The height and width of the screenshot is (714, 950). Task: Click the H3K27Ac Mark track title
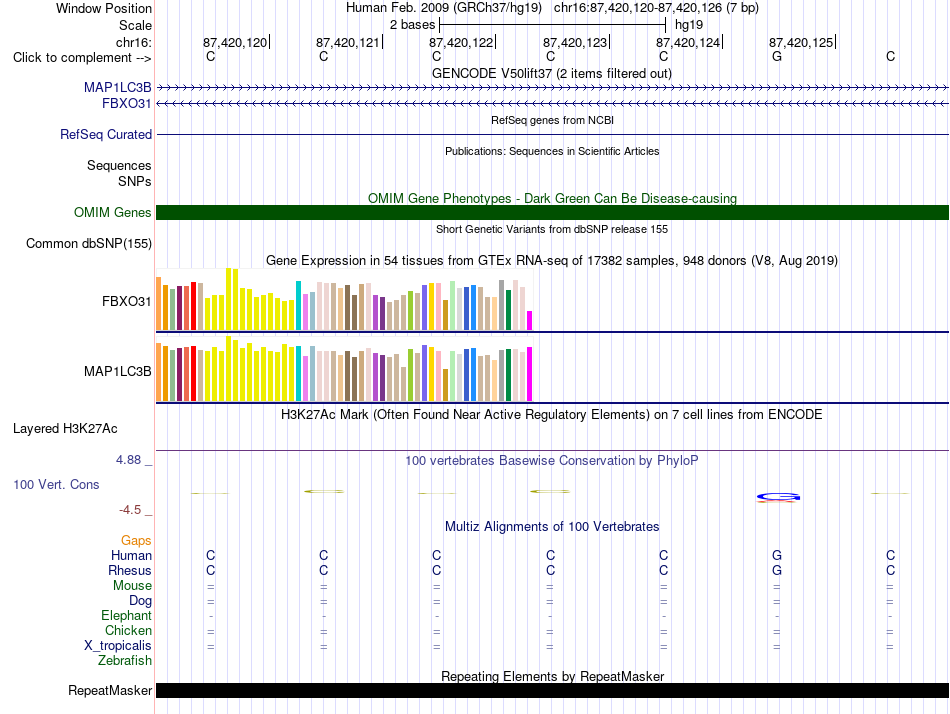click(552, 415)
